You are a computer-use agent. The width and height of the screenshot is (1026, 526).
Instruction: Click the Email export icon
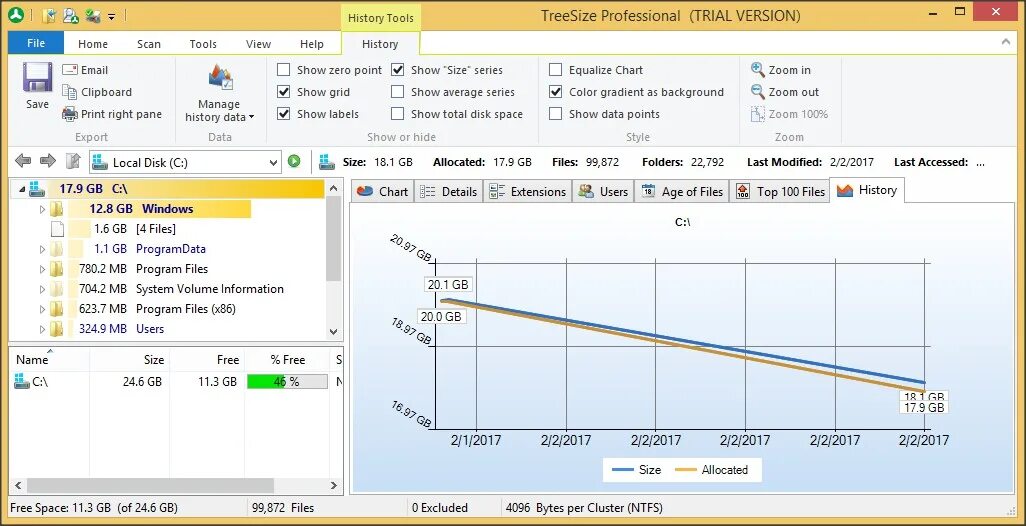(70, 70)
